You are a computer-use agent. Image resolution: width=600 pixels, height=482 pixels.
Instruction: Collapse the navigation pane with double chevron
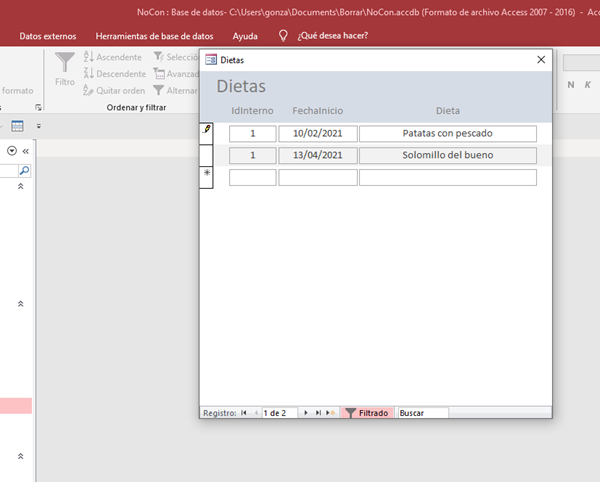coord(25,150)
